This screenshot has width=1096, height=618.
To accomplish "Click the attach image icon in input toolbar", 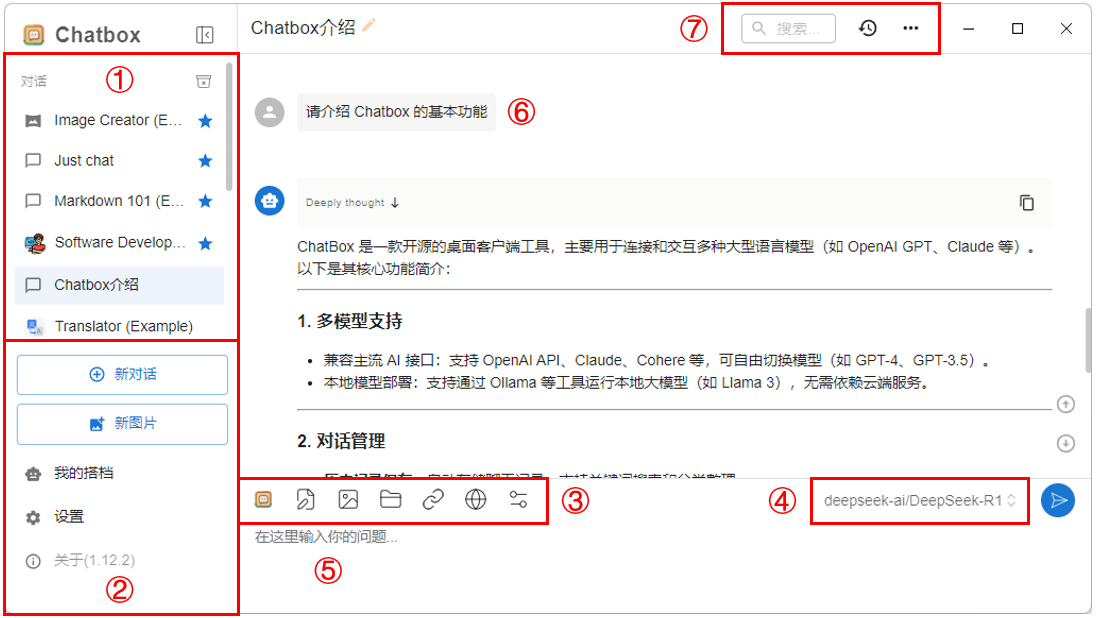I will click(x=348, y=499).
